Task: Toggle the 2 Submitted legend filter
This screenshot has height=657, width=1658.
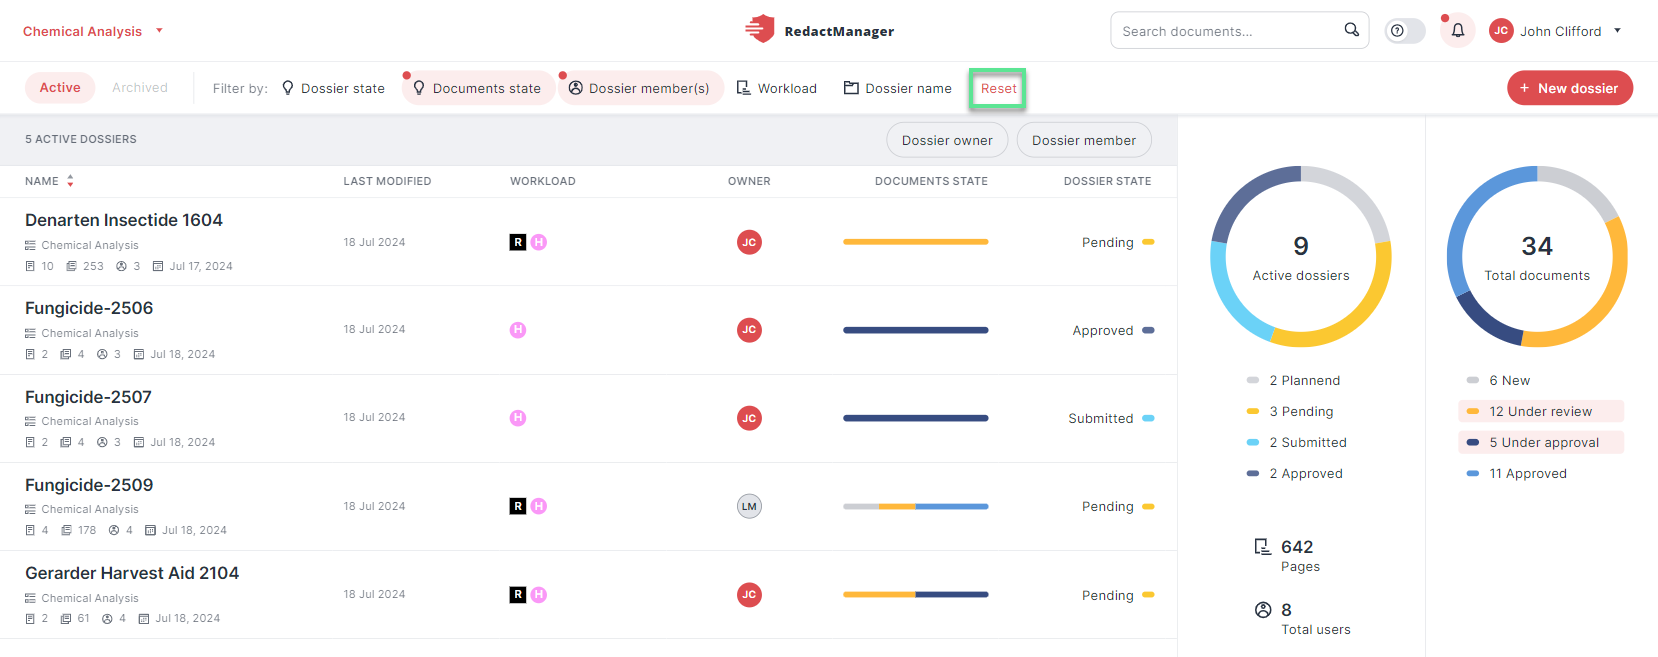Action: click(x=1297, y=442)
